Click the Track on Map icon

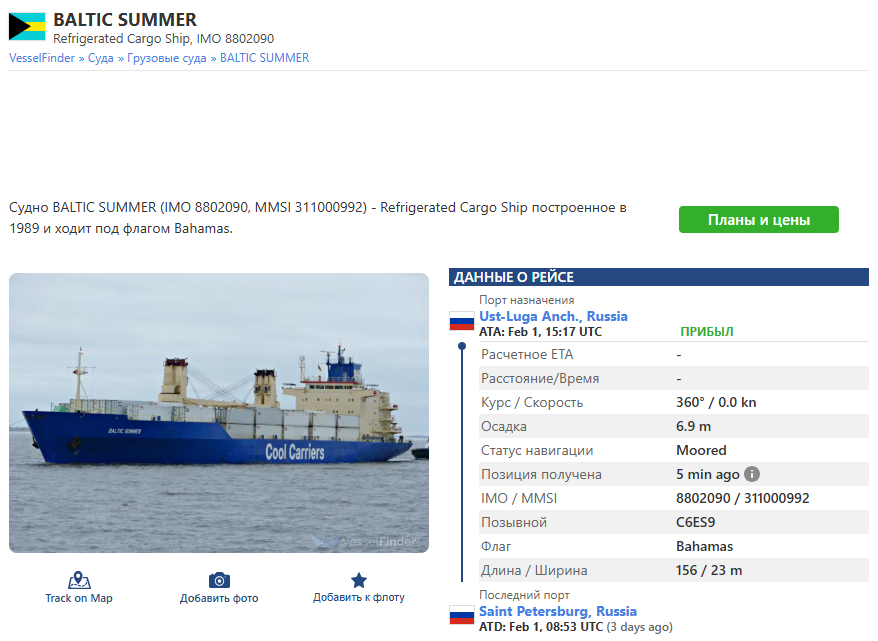[79, 580]
